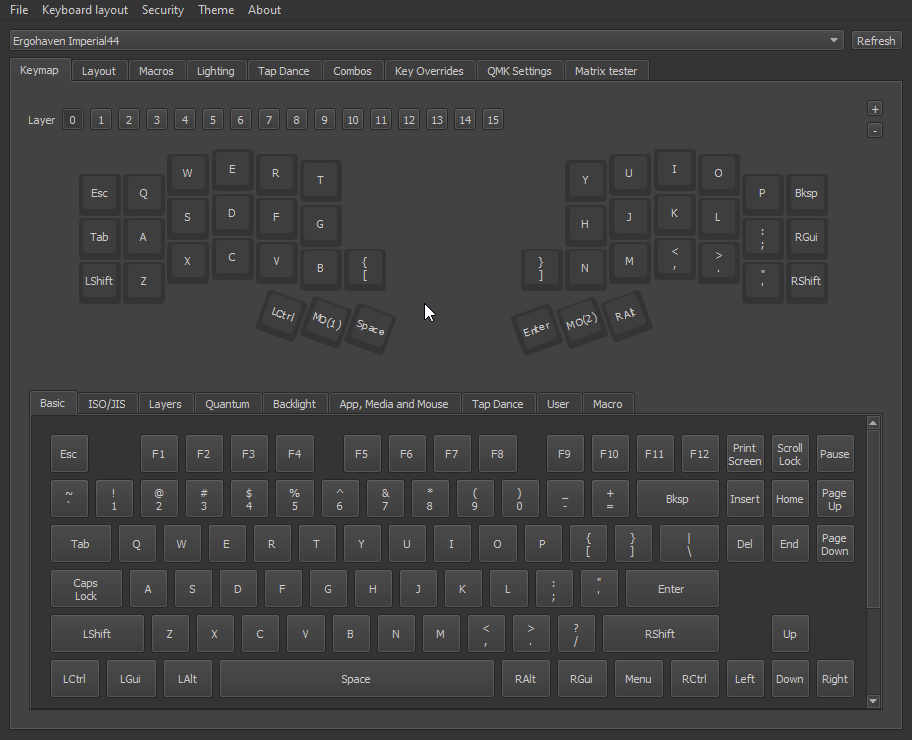Viewport: 912px width, 740px height.
Task: Open the Backlight keycode tab
Action: click(x=294, y=404)
